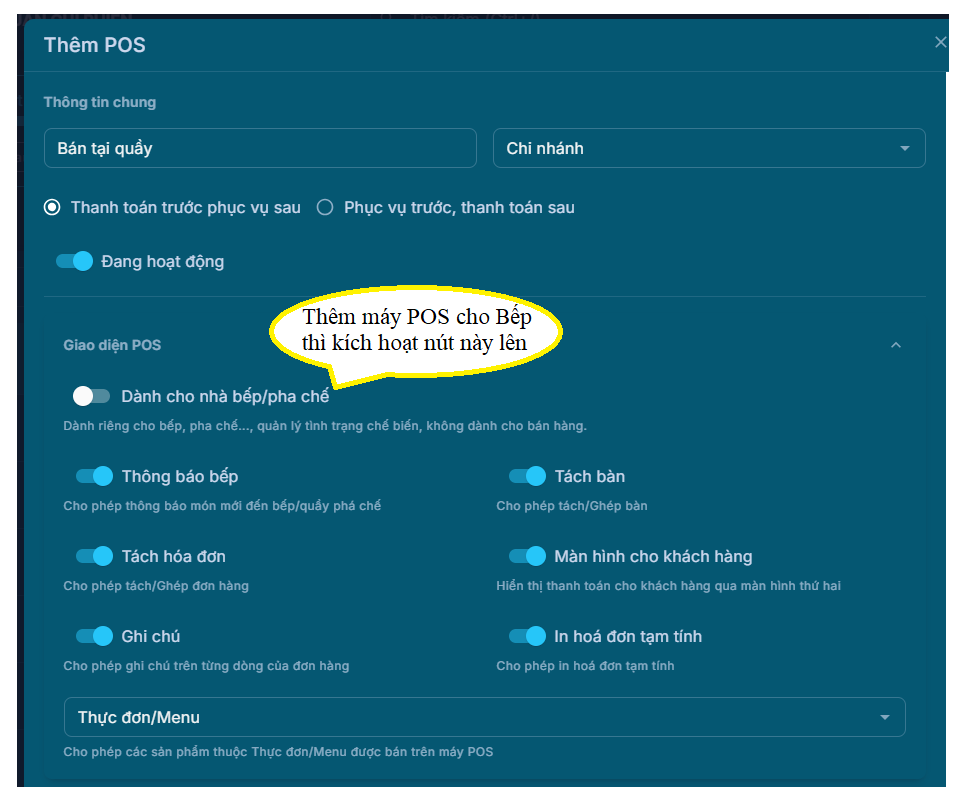Image resolution: width=959 pixels, height=795 pixels.
Task: Close the Thêm POS dialog
Action: tap(940, 42)
